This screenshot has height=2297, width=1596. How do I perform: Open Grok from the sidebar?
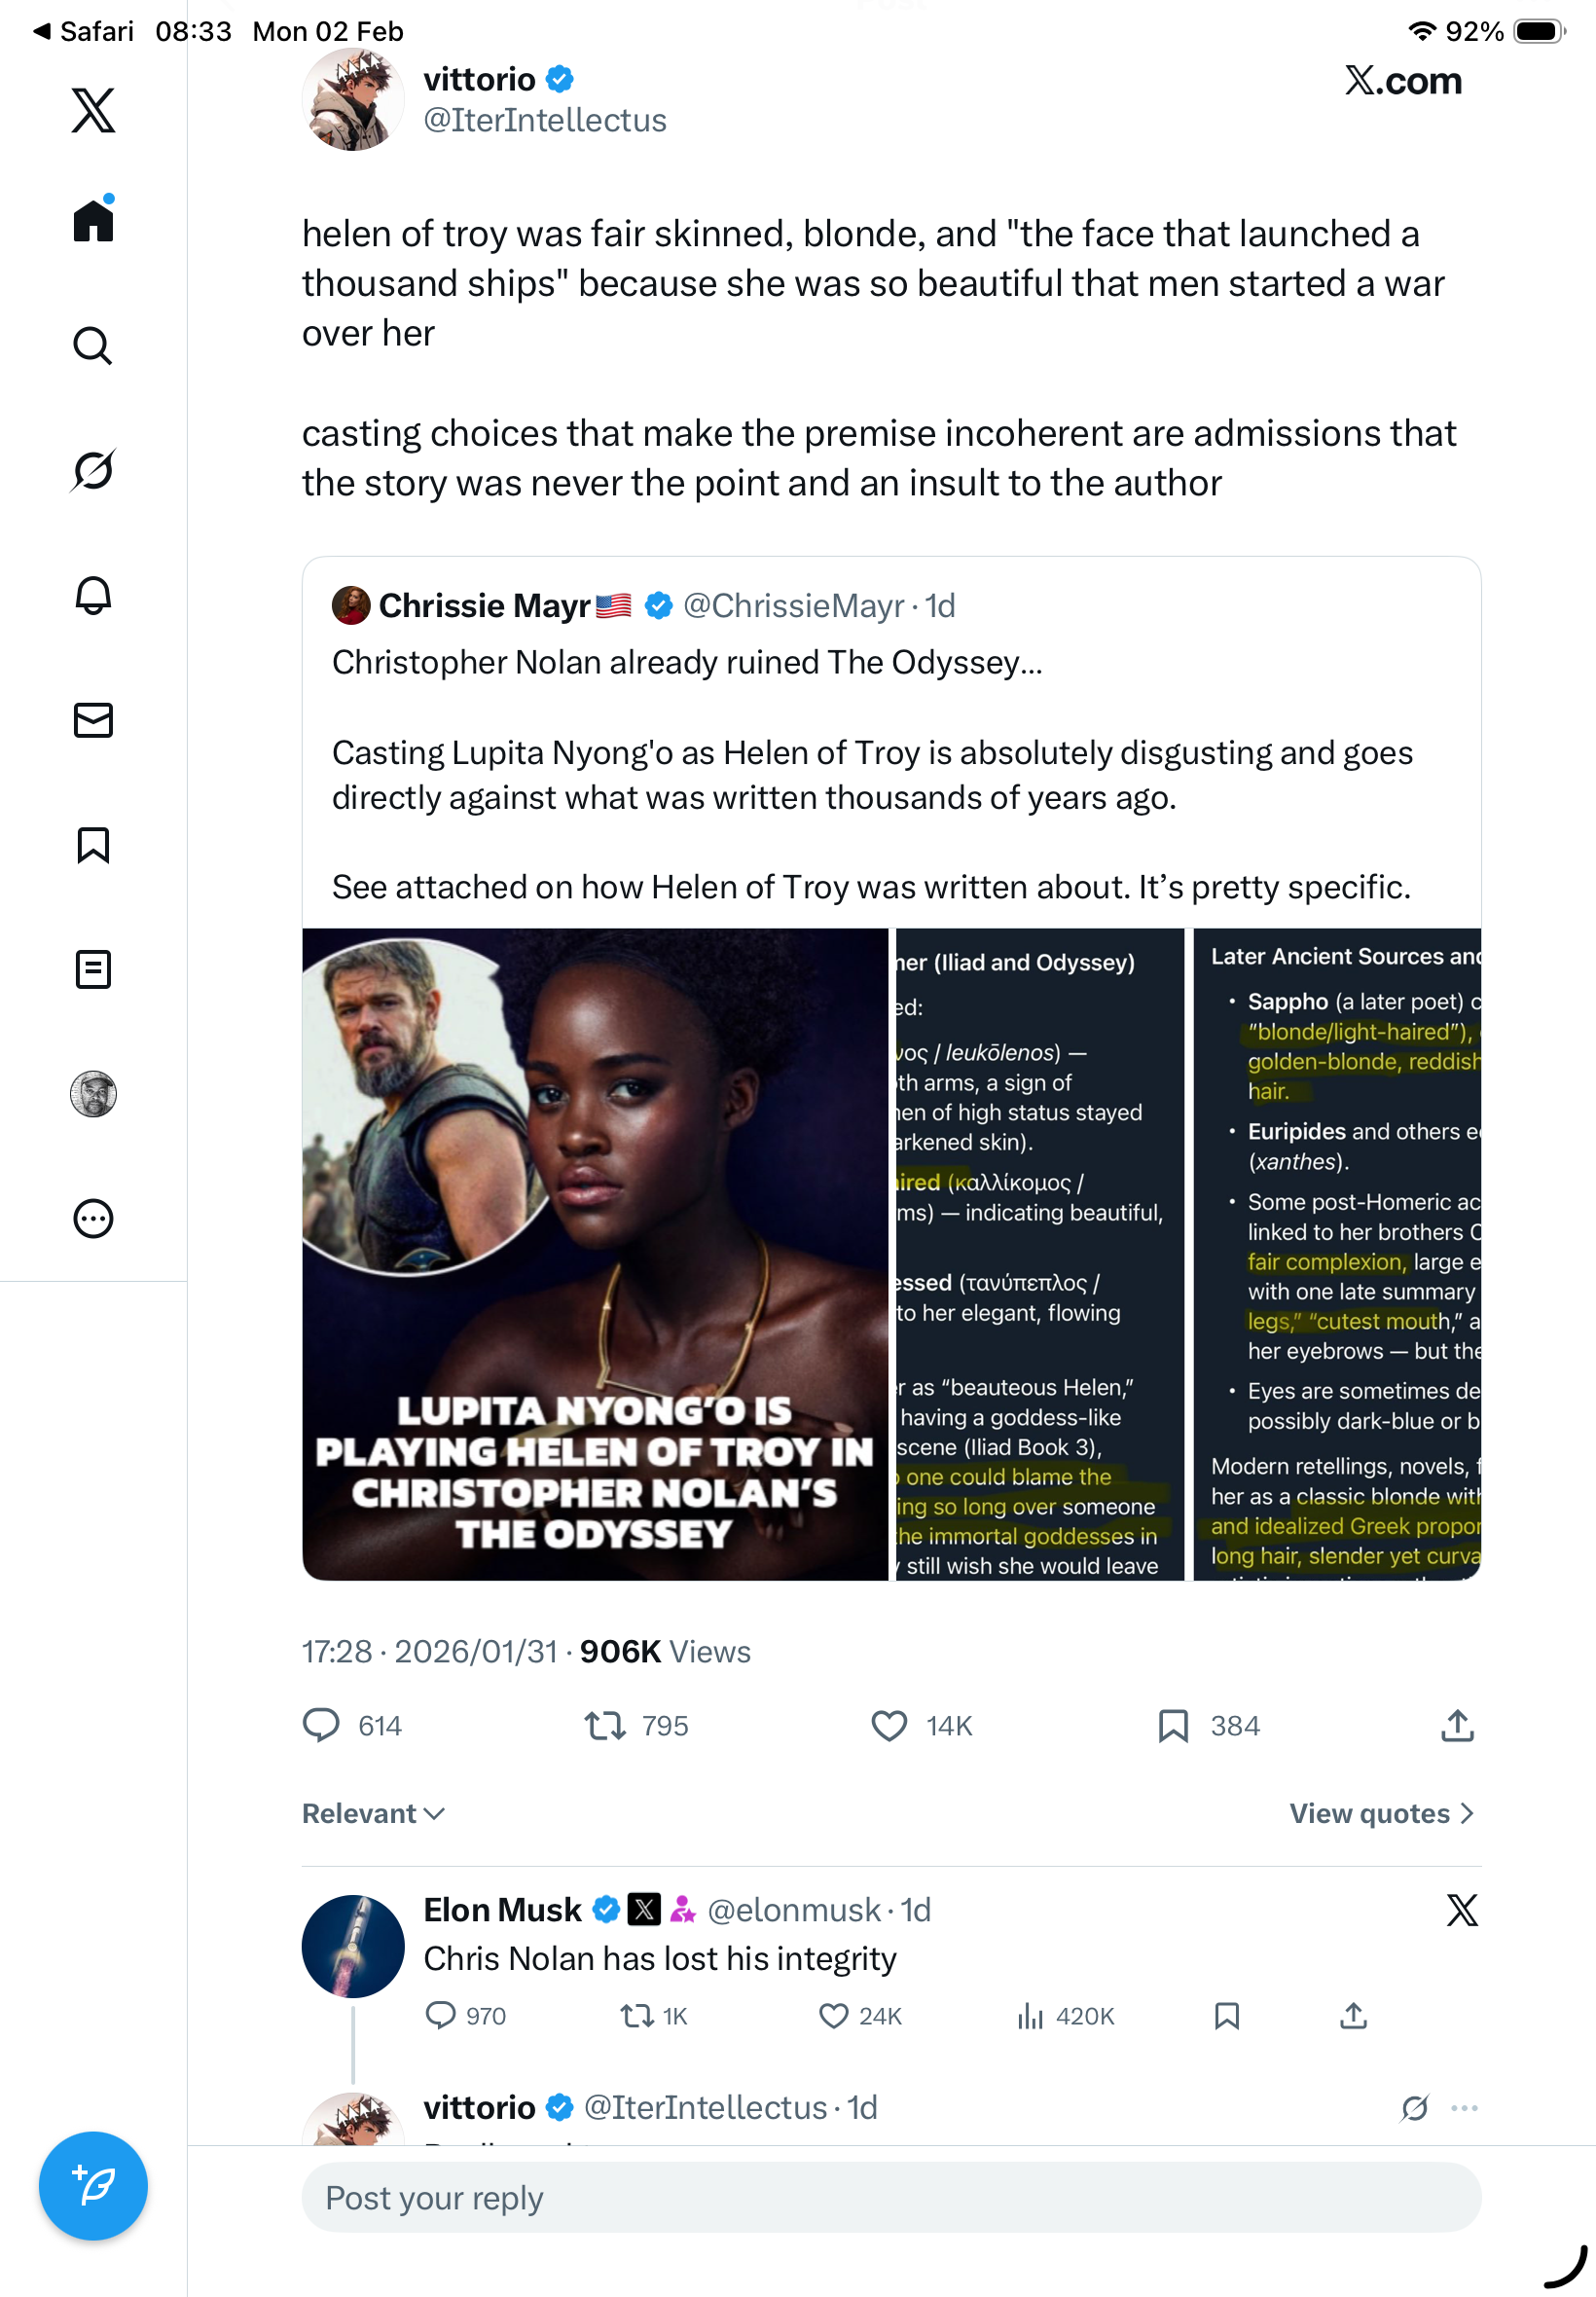pos(93,470)
